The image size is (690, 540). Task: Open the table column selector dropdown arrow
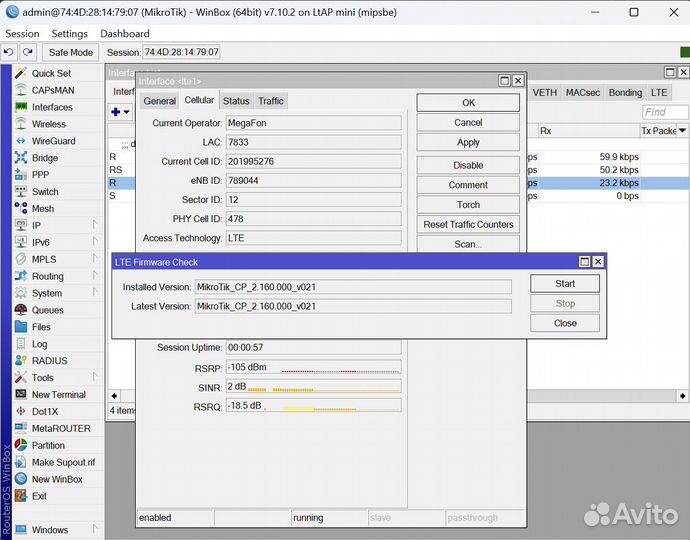pyautogui.click(x=682, y=131)
